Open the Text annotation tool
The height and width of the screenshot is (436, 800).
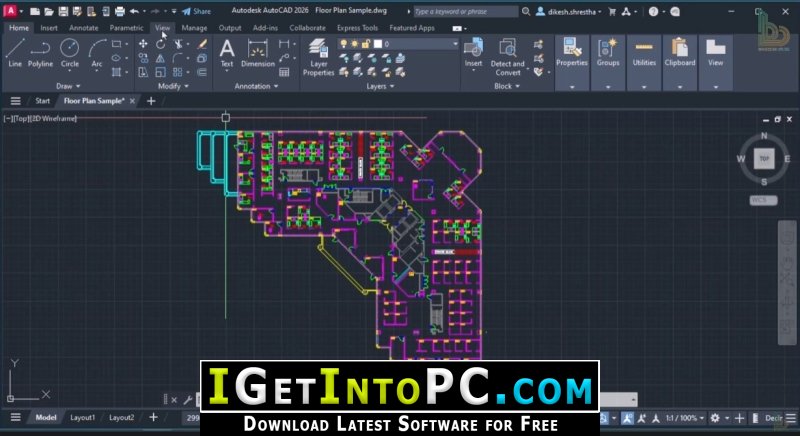(227, 54)
